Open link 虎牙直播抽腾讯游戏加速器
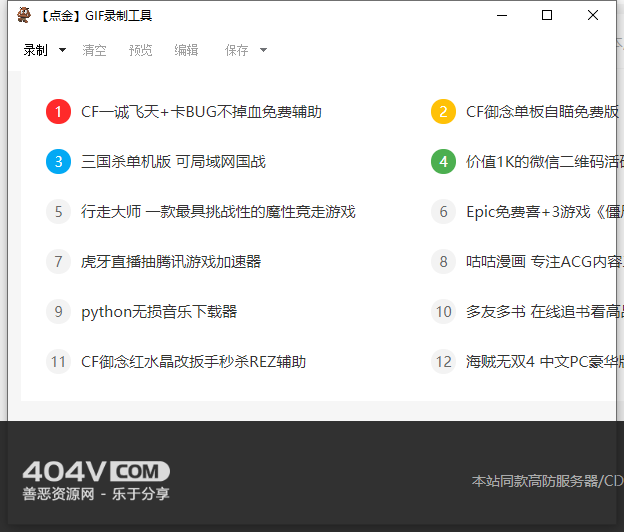Viewport: 624px width, 532px height. (x=171, y=262)
